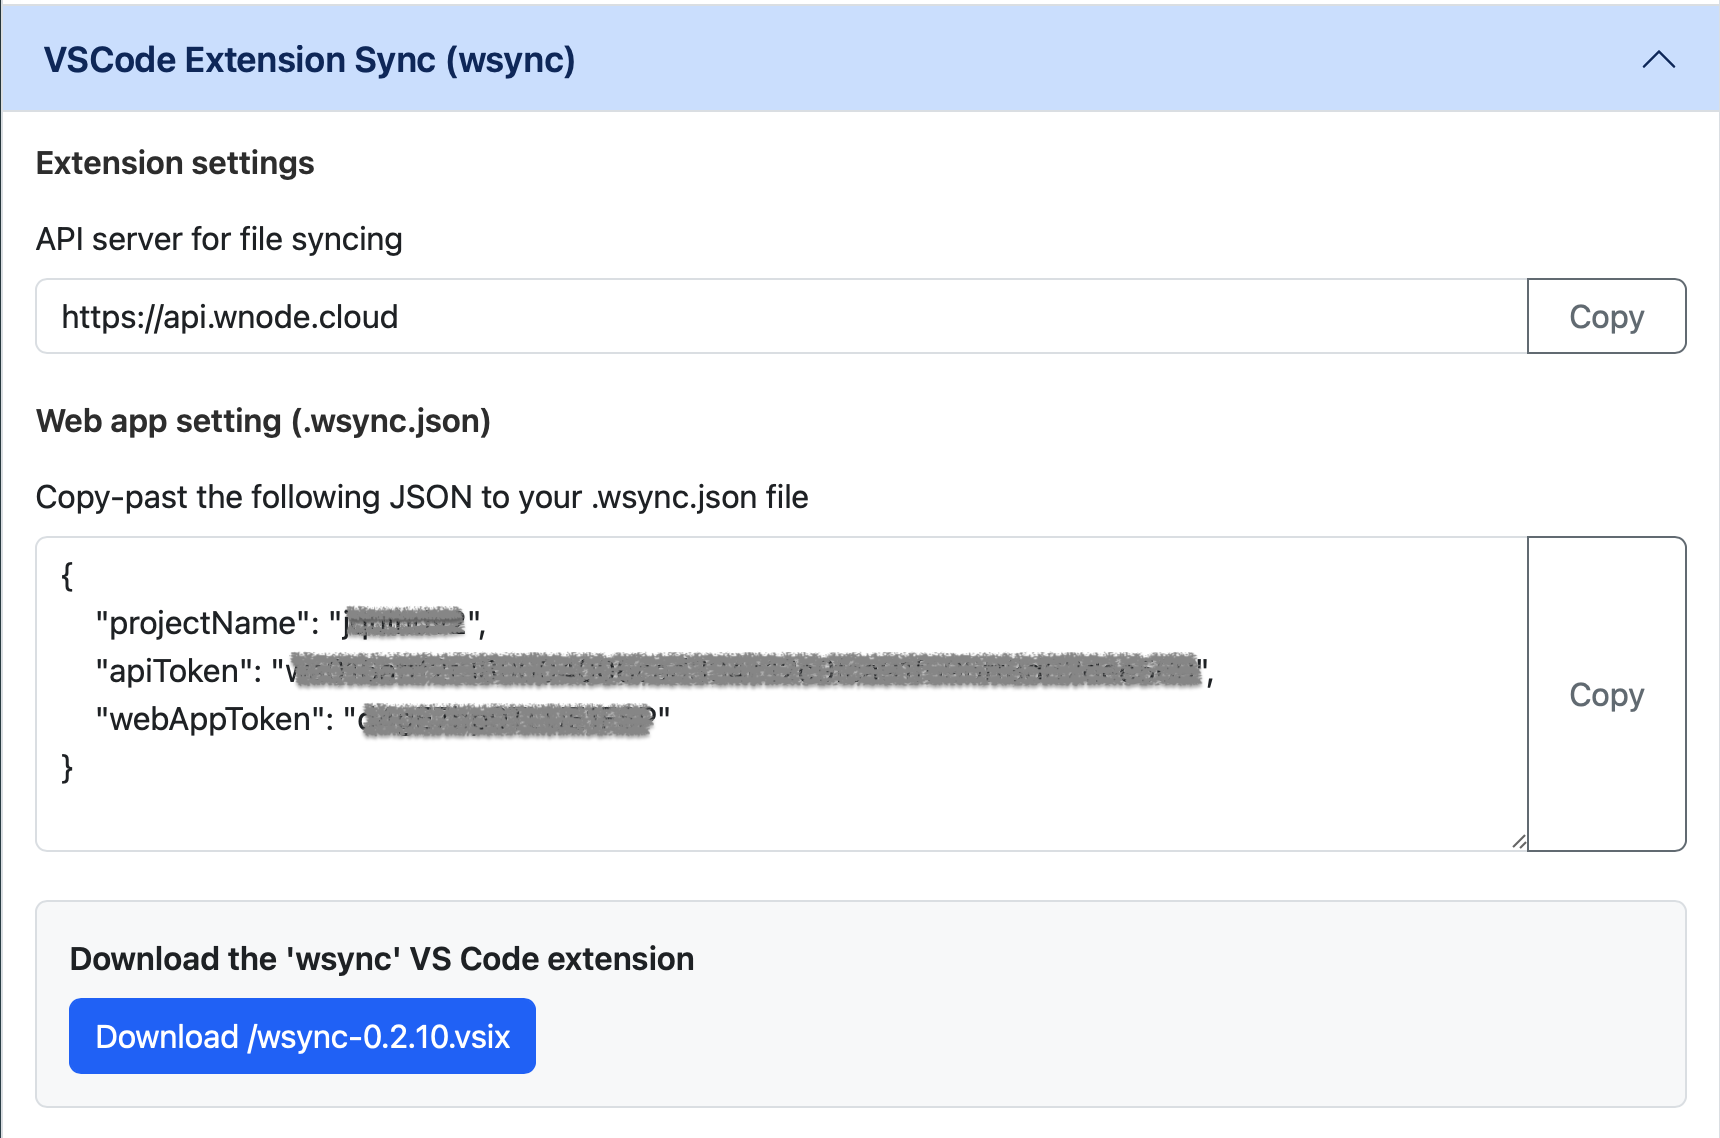Click the Copy-past JSON instruction text
The height and width of the screenshot is (1138, 1720).
tap(422, 496)
